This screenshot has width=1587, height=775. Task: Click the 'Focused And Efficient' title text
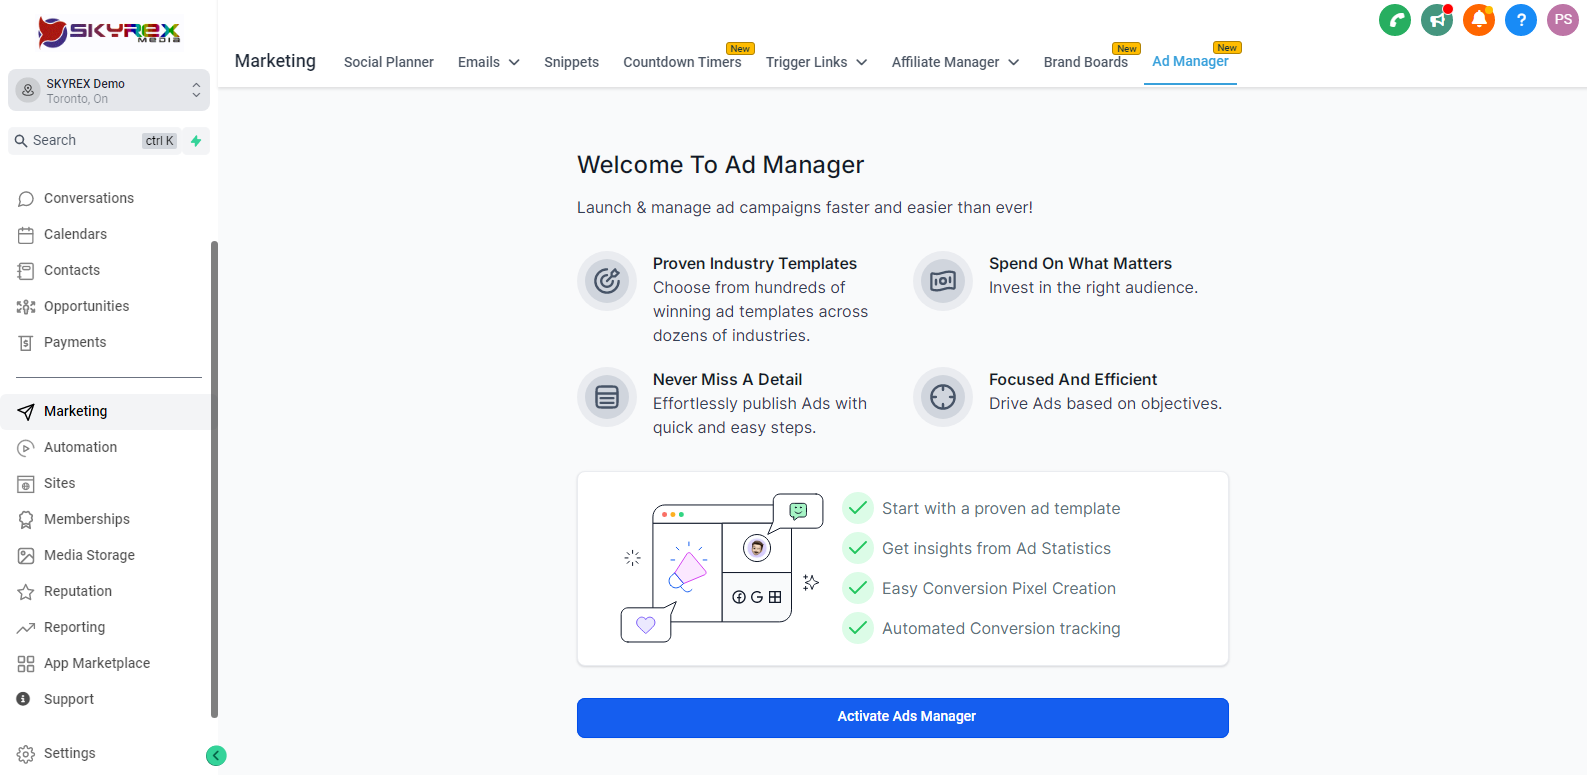1073,380
